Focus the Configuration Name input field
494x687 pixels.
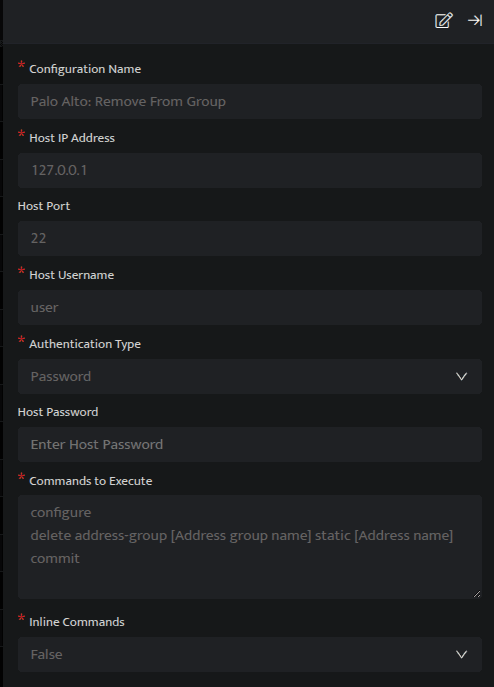pyautogui.click(x=250, y=102)
